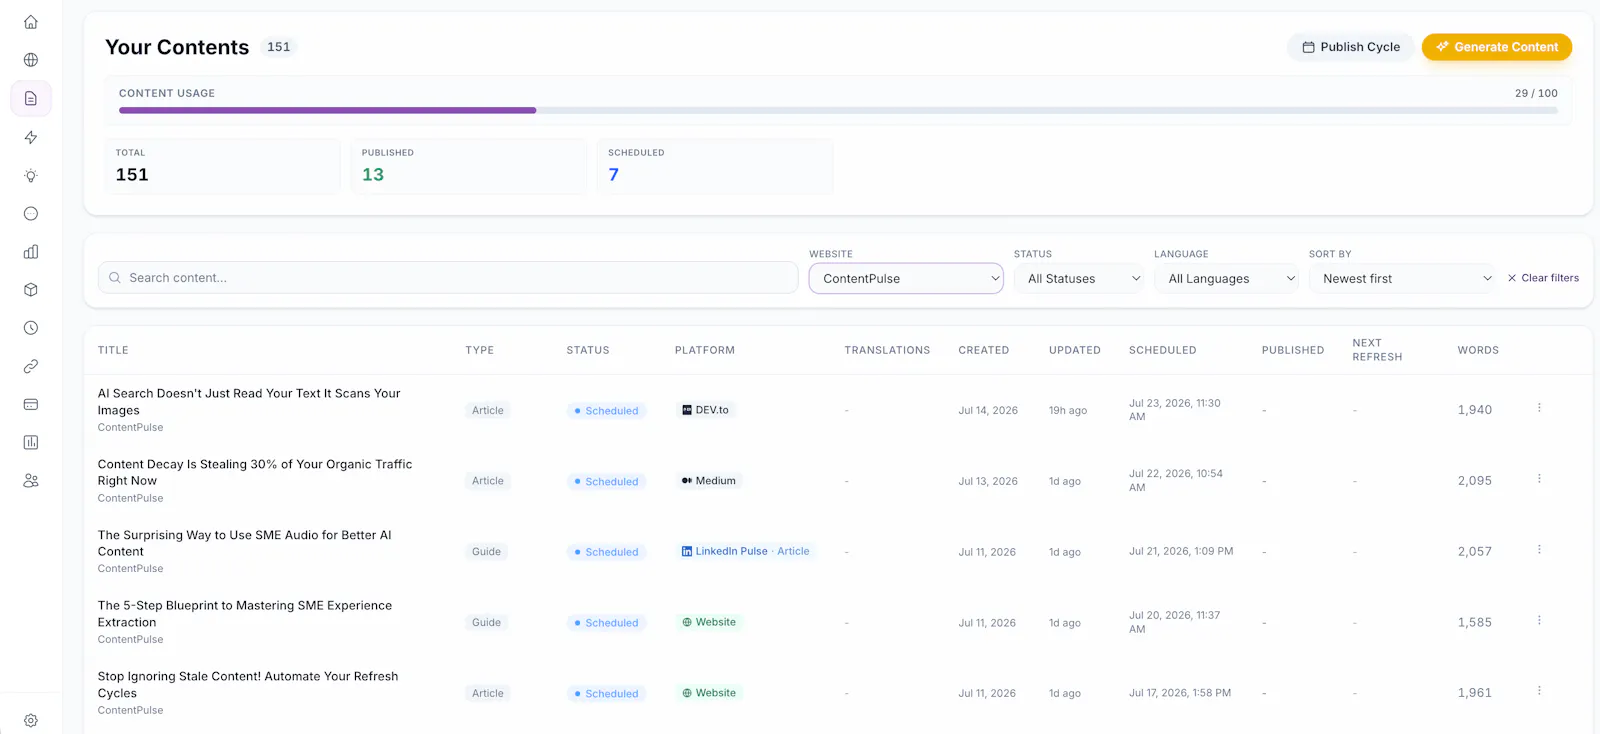Open Stop Ignoring Stale Content title
1600x734 pixels.
pyautogui.click(x=248, y=685)
